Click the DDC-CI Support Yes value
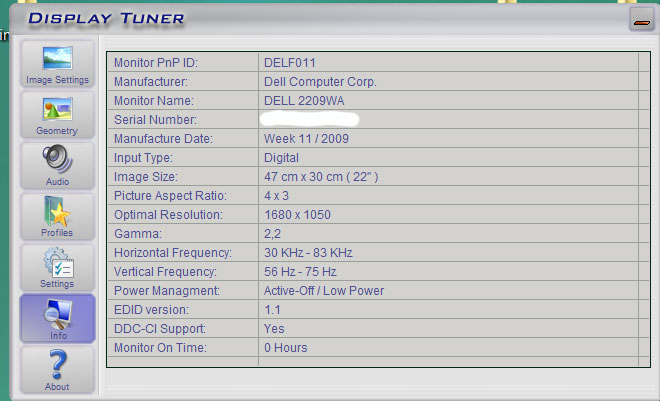The width and height of the screenshot is (660, 401). click(274, 329)
